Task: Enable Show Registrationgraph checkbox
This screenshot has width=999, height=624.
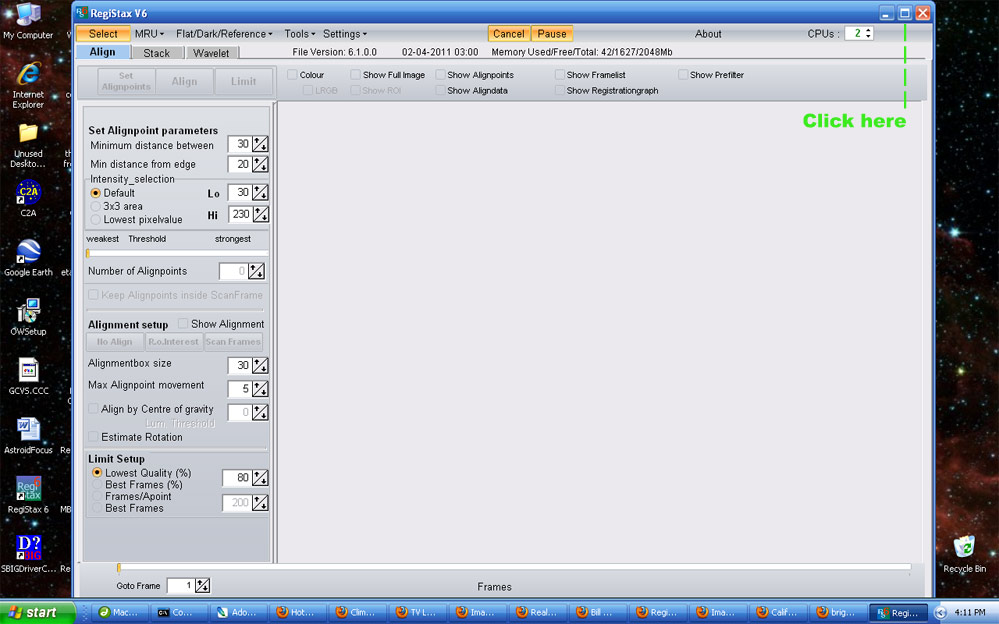Action: click(559, 91)
